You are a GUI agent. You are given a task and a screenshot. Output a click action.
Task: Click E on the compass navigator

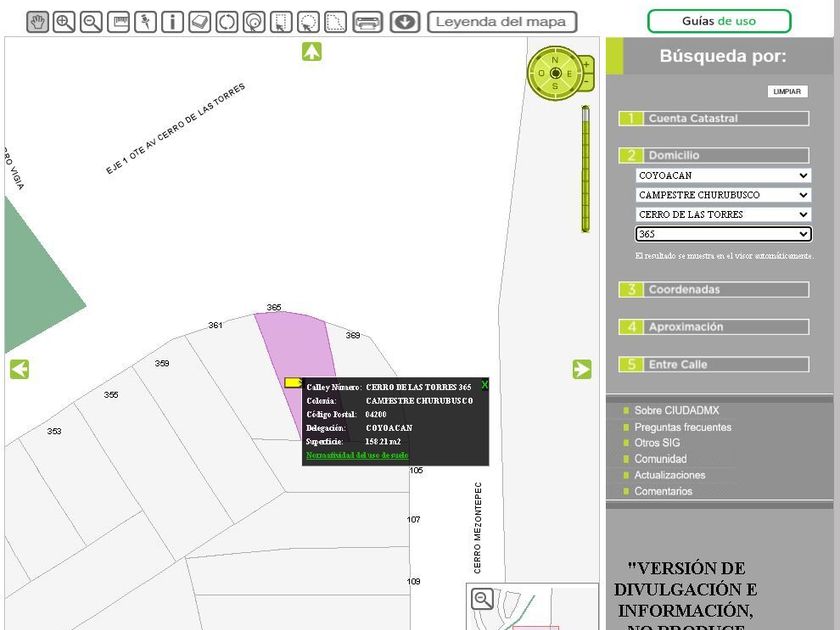(x=569, y=73)
